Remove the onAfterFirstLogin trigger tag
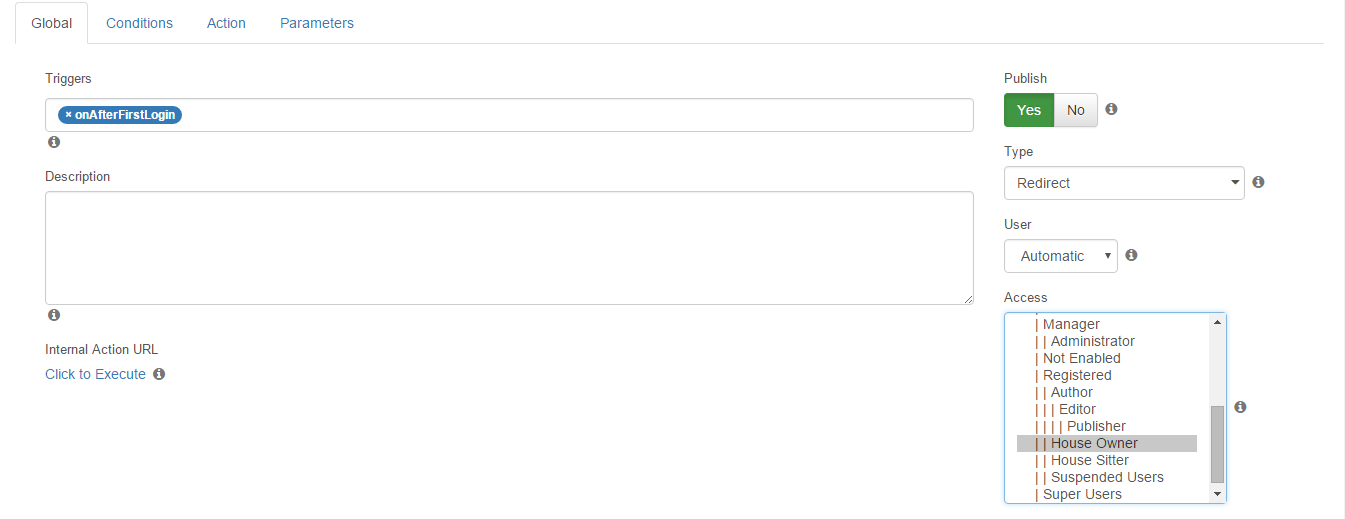The height and width of the screenshot is (519, 1345). coord(68,114)
